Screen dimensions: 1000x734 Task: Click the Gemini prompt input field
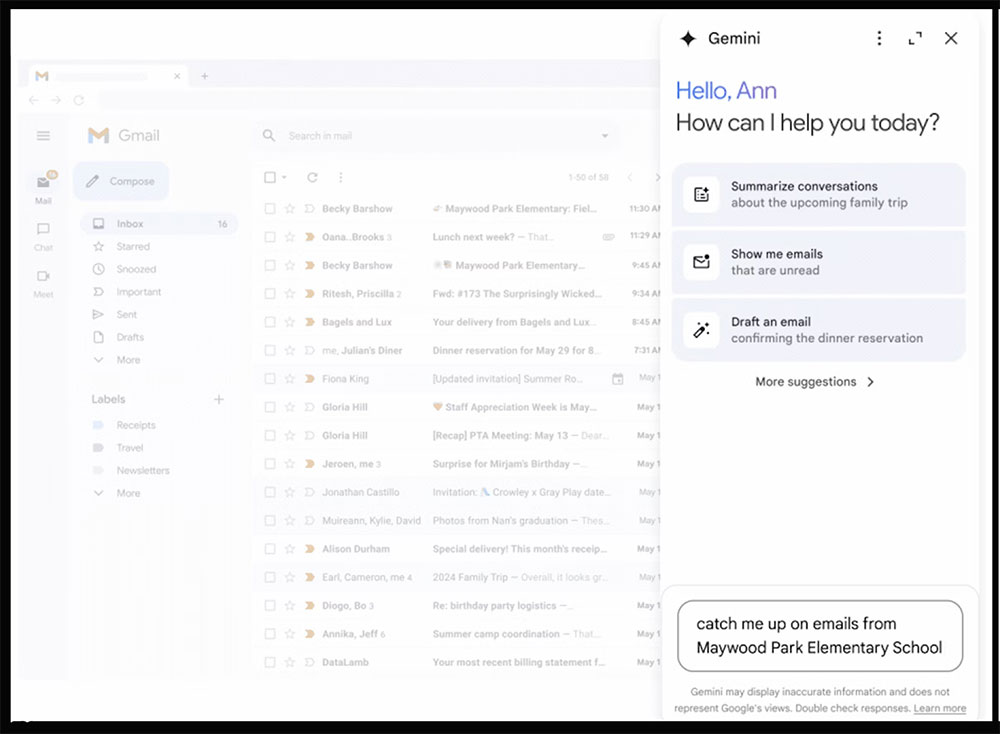click(820, 635)
